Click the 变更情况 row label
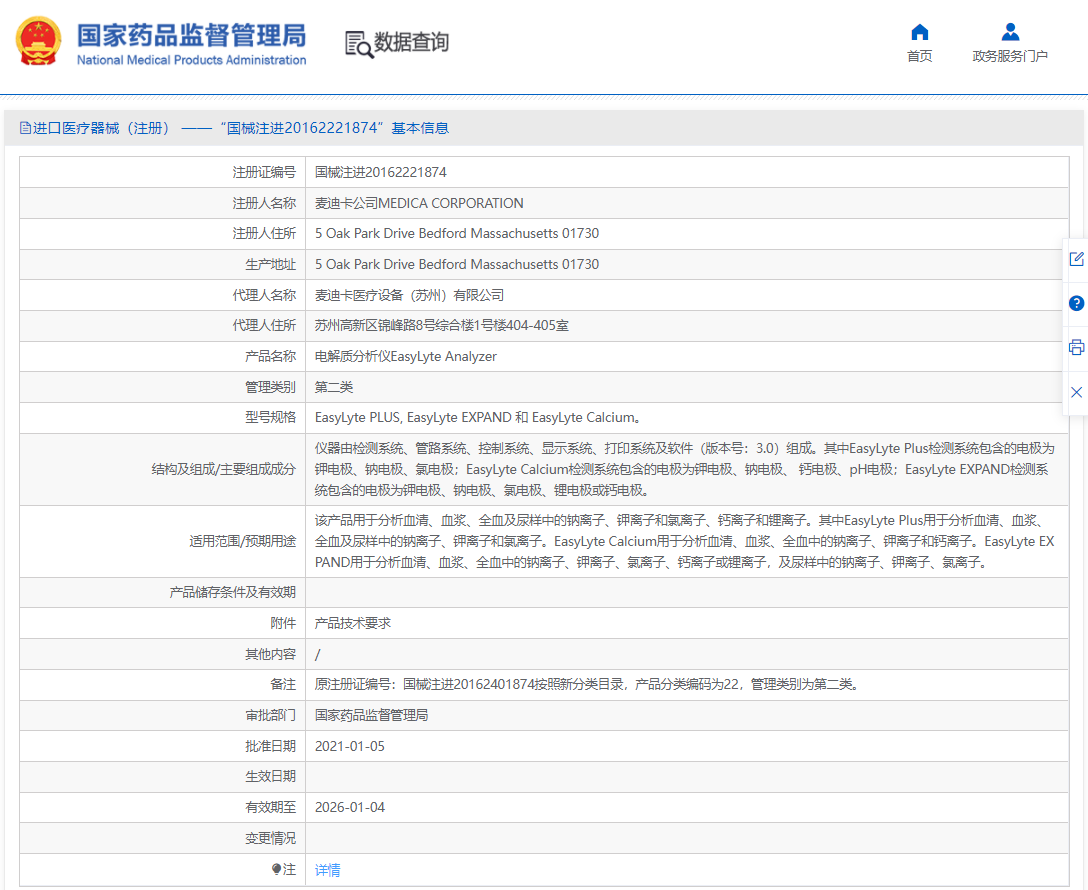The width and height of the screenshot is (1088, 890). click(x=270, y=839)
